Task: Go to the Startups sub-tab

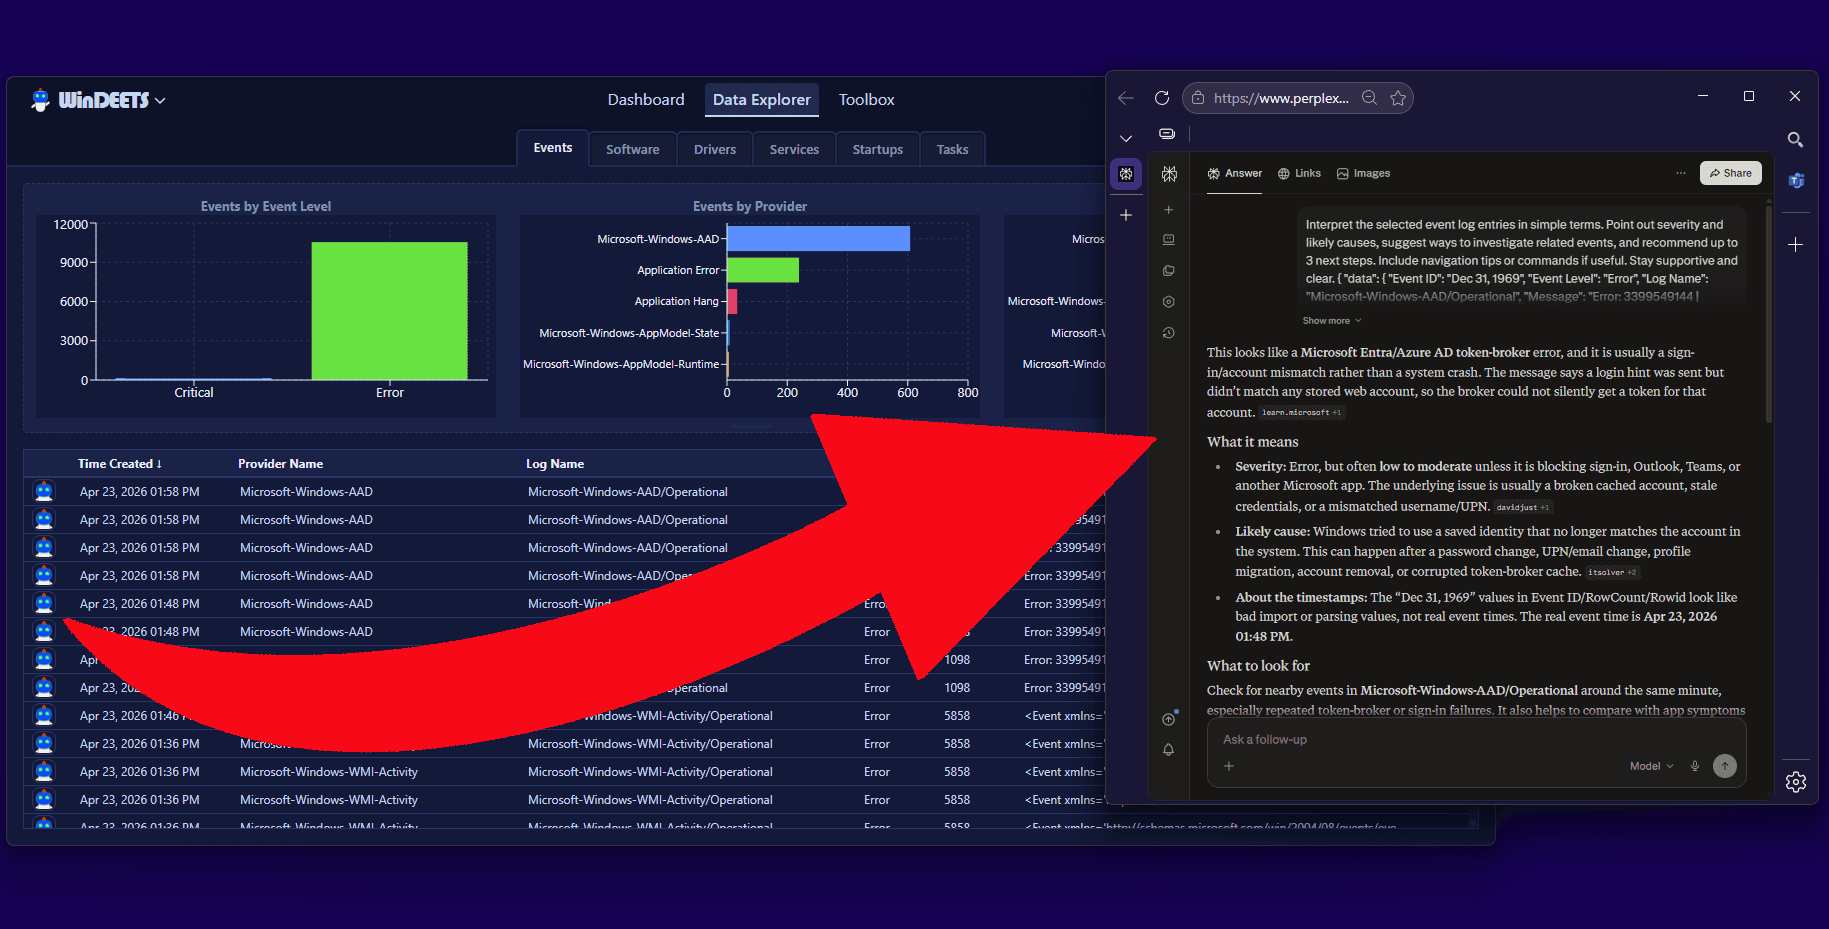Action: coord(878,150)
